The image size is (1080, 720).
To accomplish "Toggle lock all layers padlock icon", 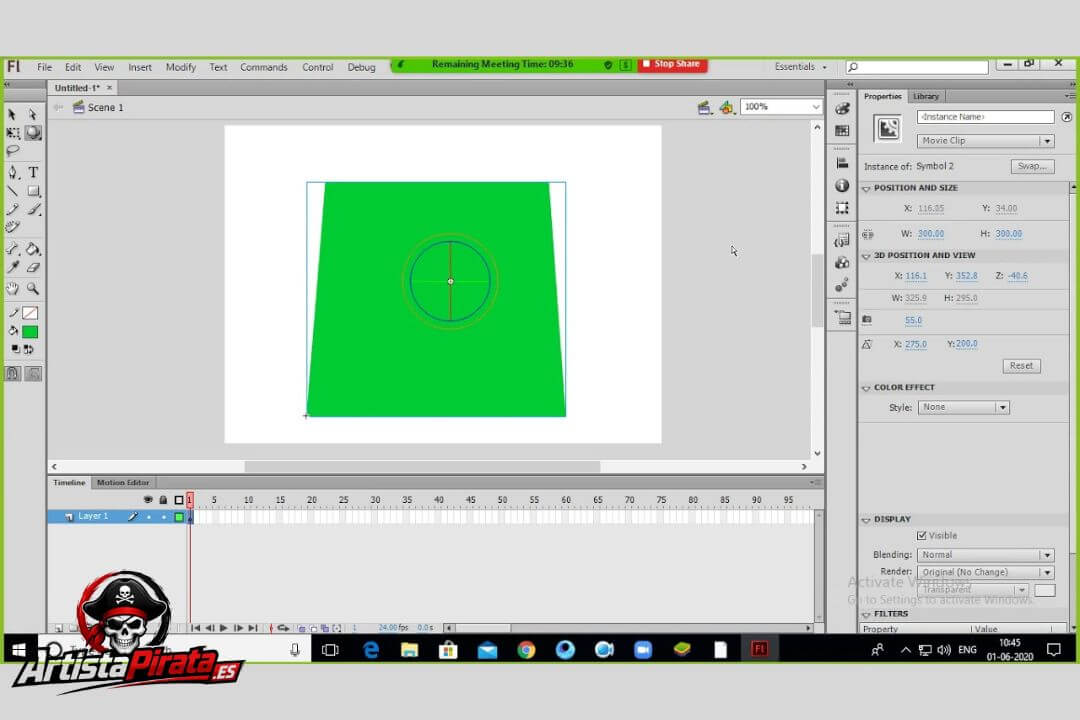I will (x=163, y=500).
